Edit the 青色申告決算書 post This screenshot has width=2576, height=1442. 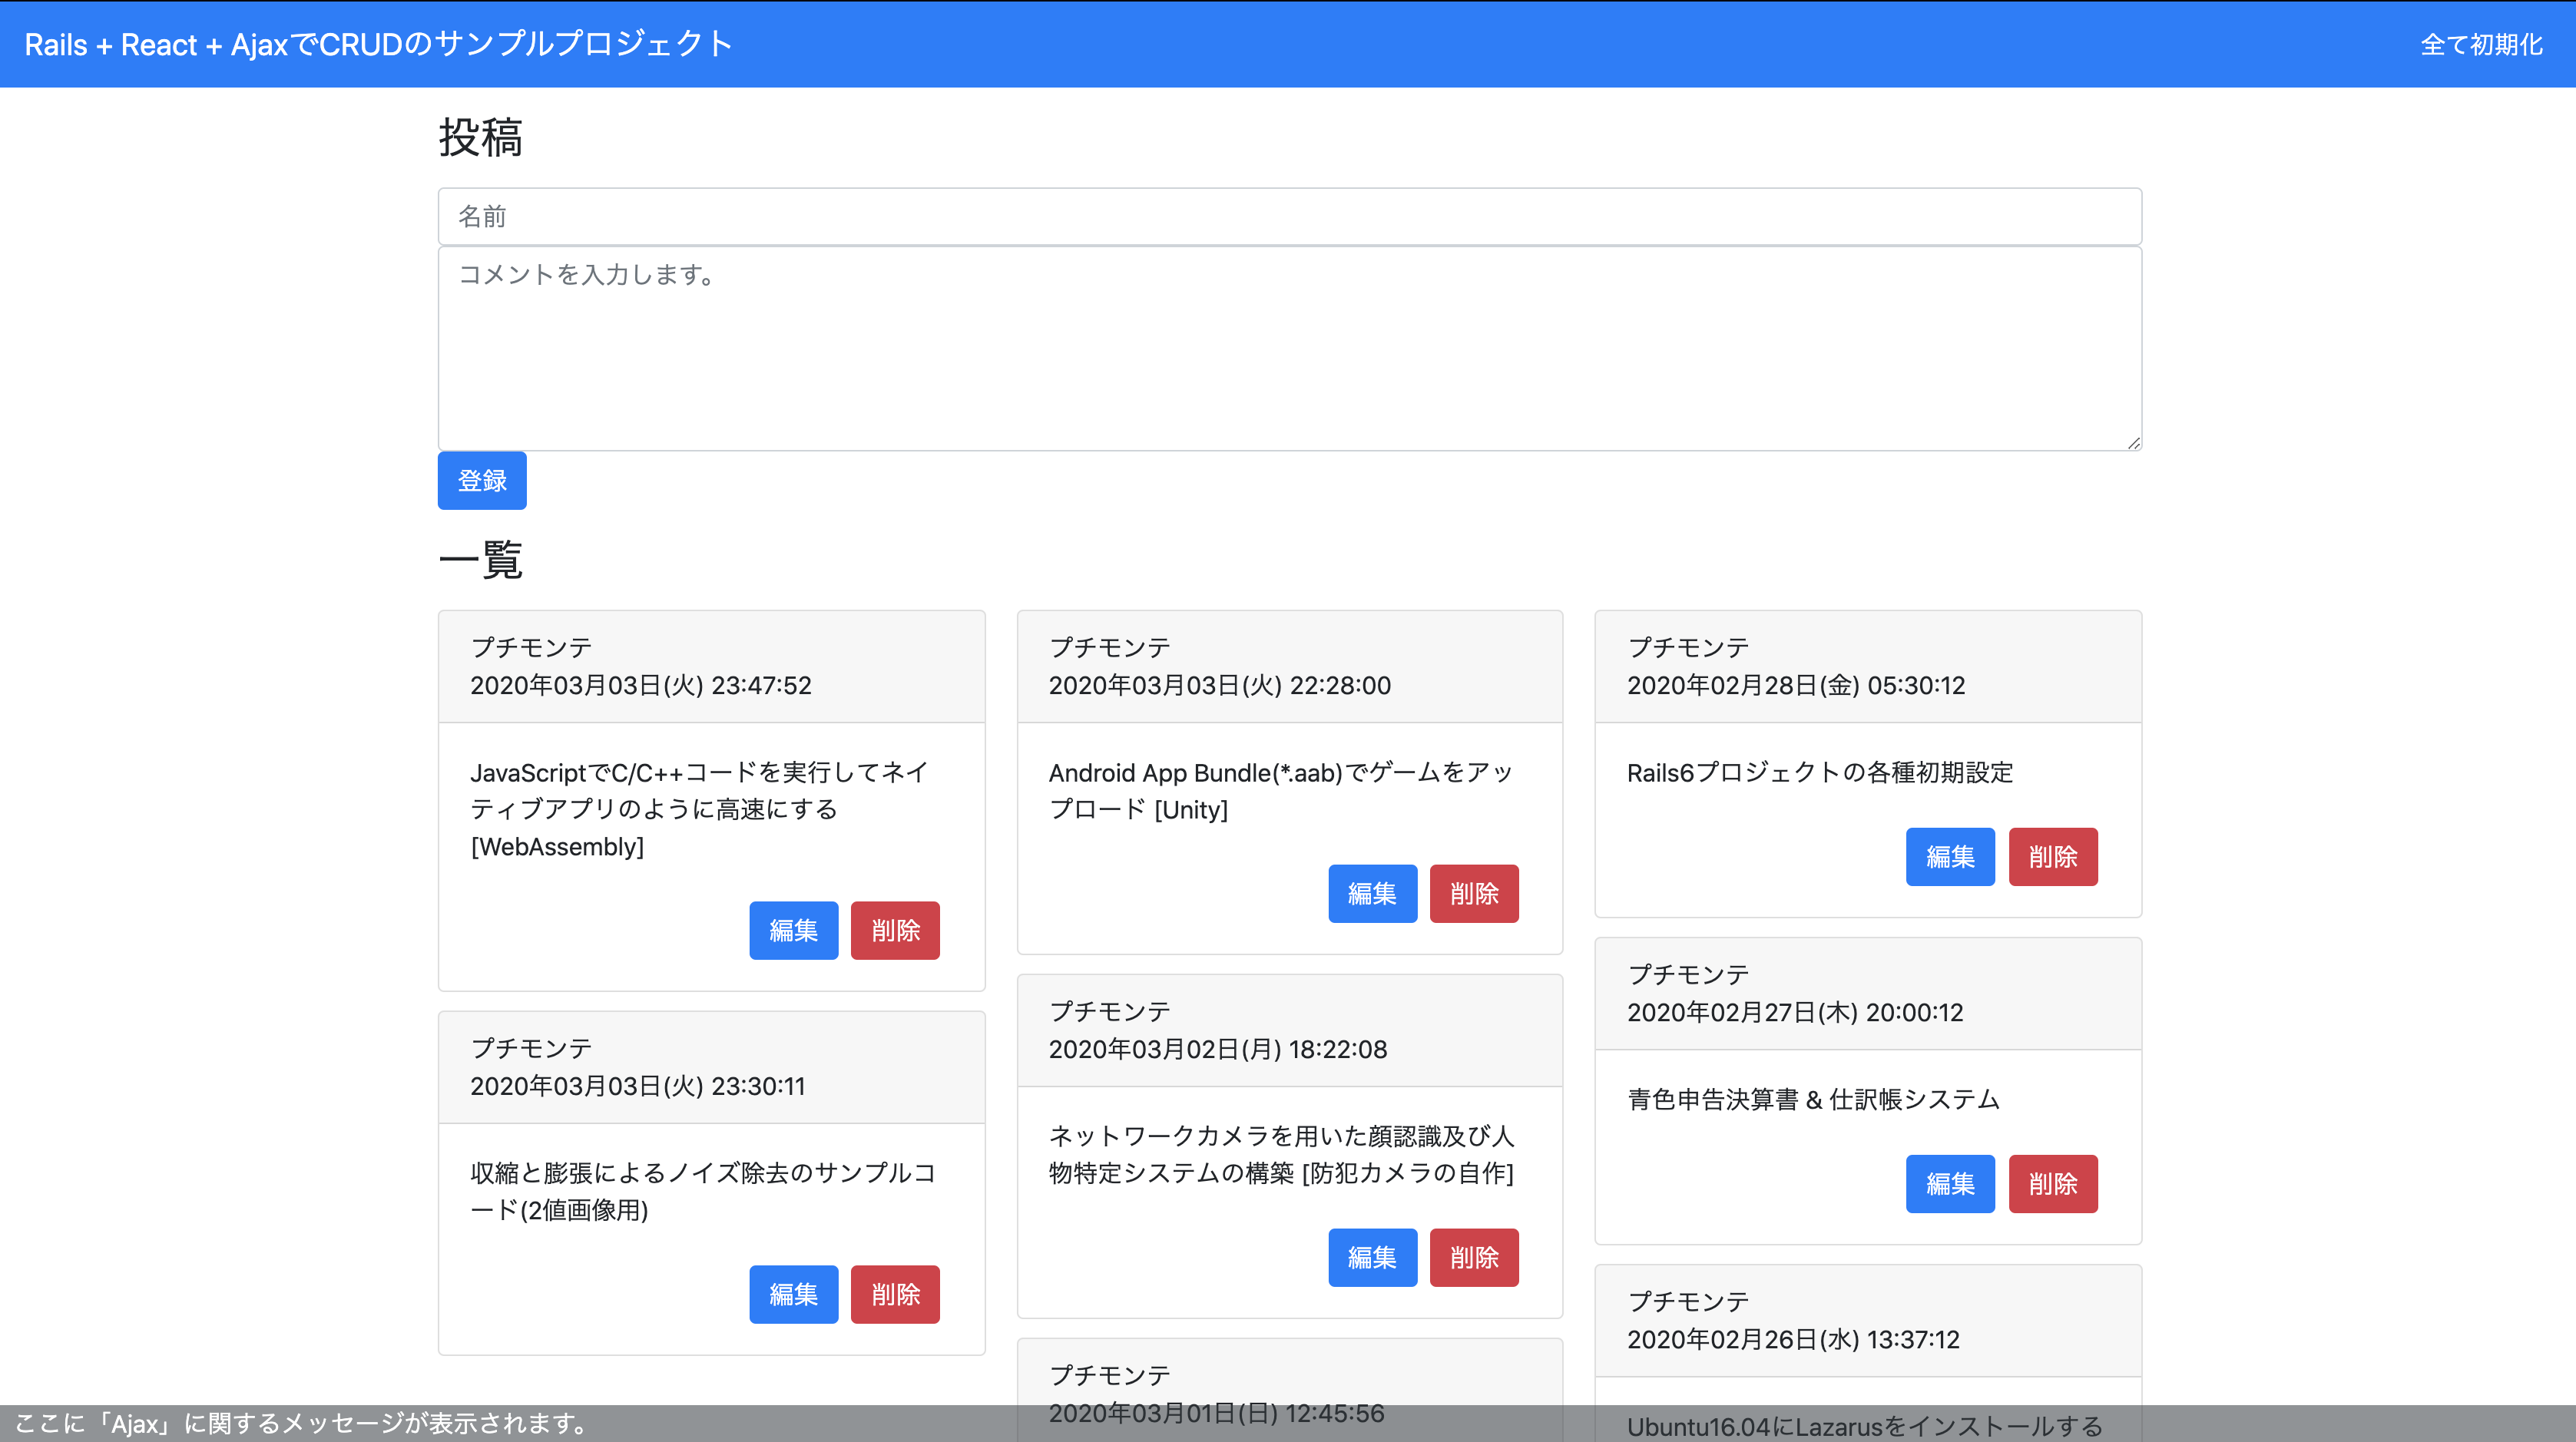[1950, 1184]
